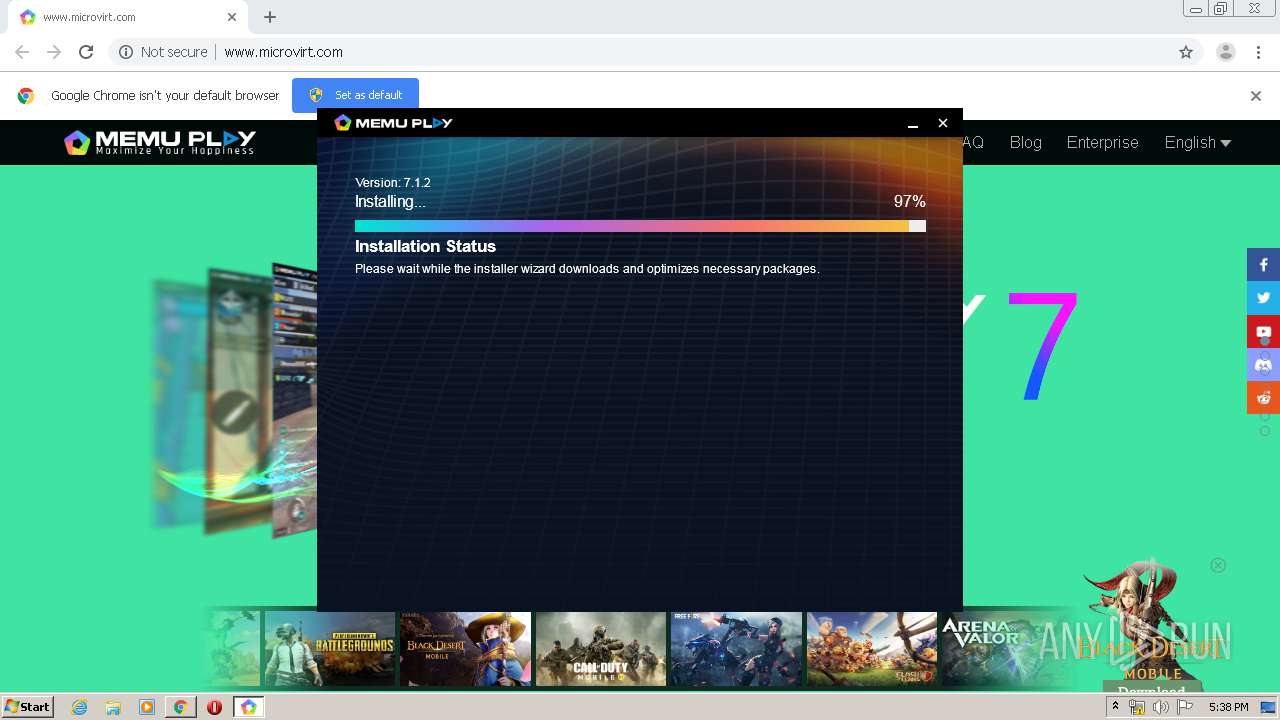Open the YouTube sidebar icon
The width and height of the screenshot is (1280, 720).
coord(1263,331)
